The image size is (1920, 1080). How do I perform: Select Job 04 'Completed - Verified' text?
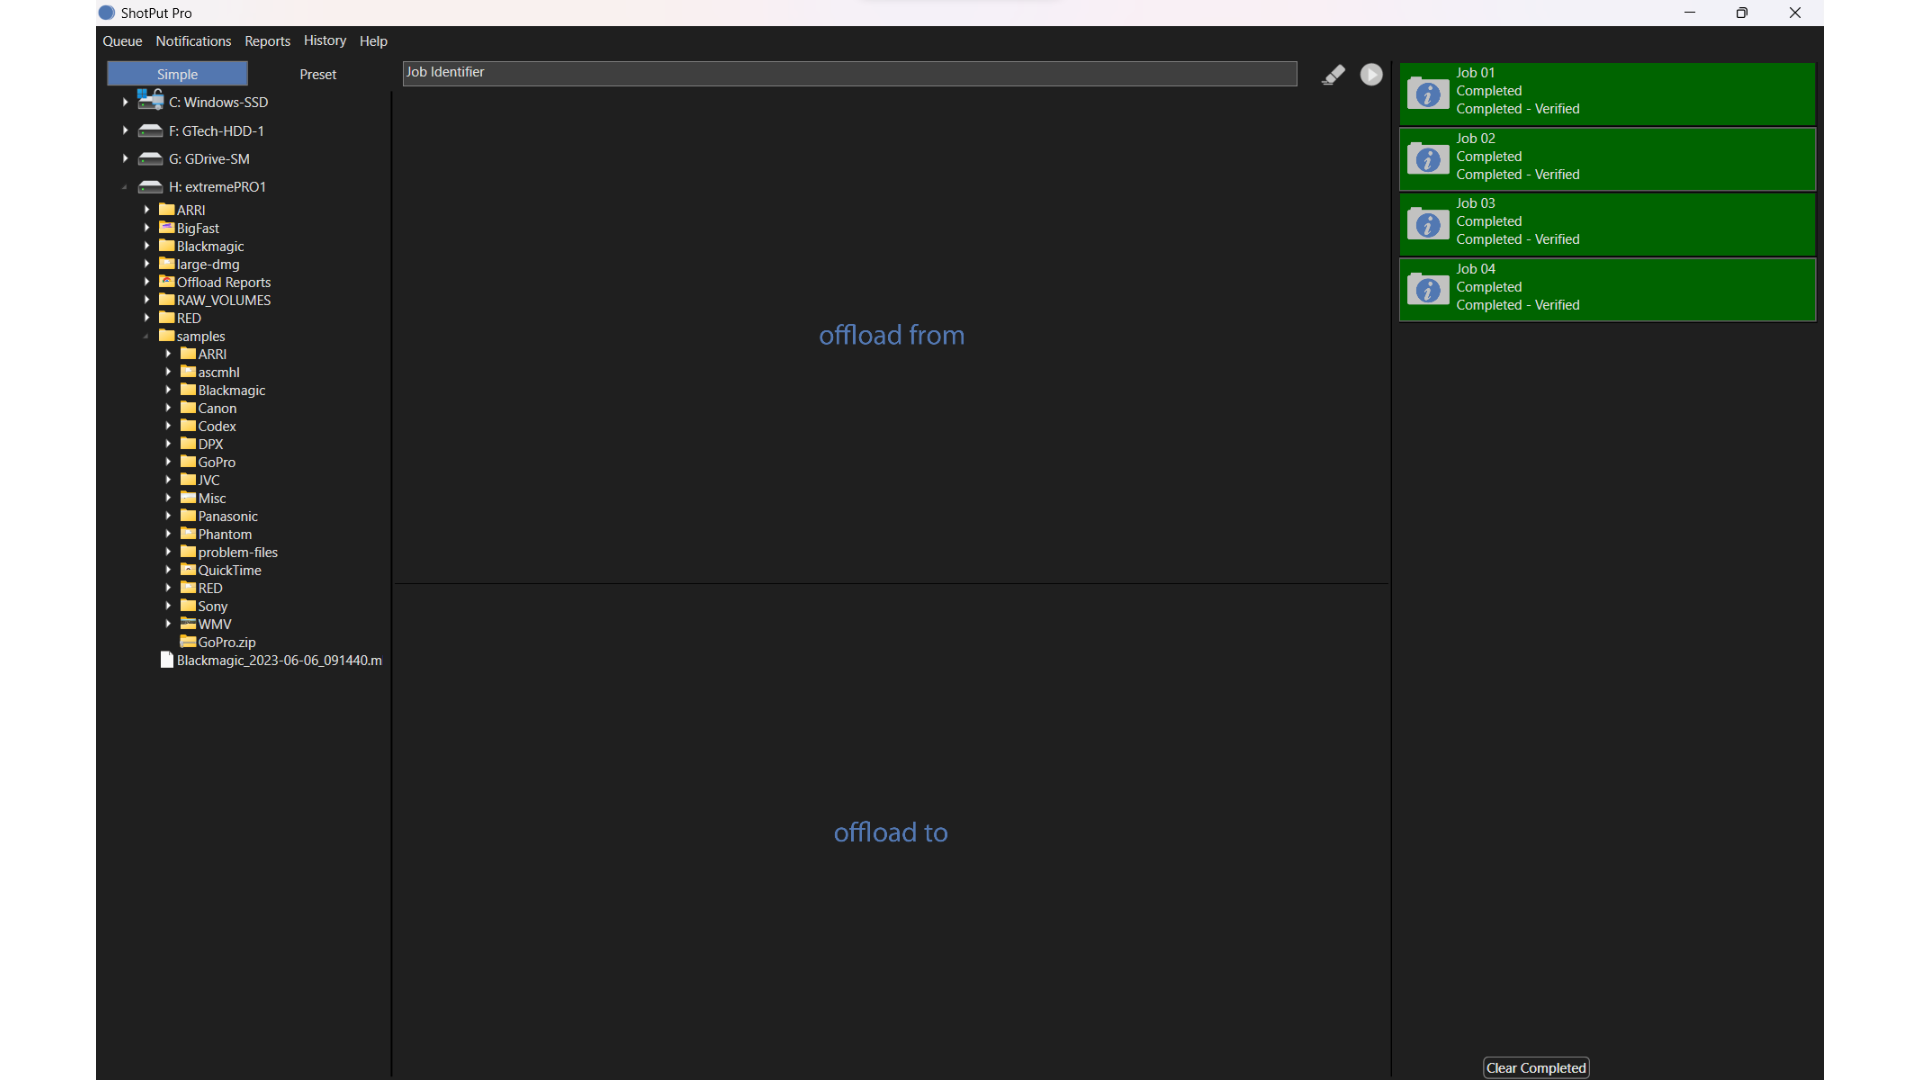[1518, 306]
